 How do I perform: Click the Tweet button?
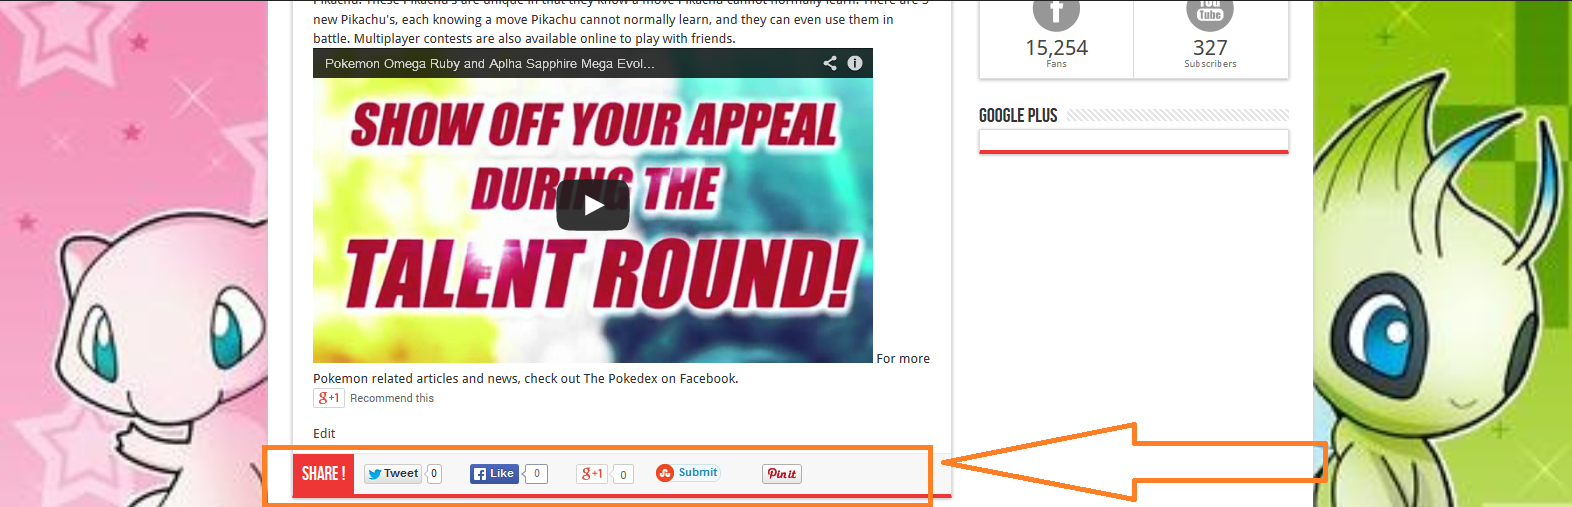tap(393, 474)
